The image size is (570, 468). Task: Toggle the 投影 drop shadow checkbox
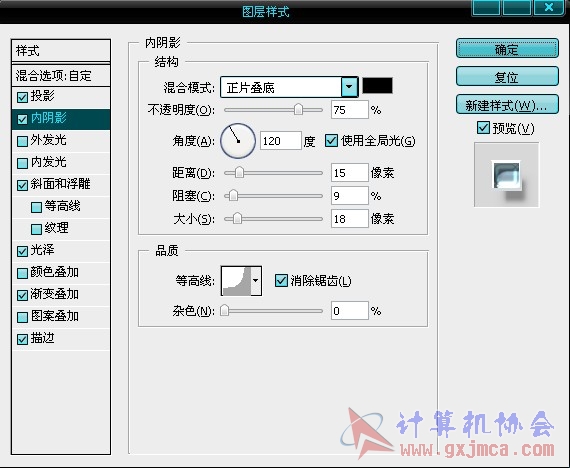click(x=23, y=97)
